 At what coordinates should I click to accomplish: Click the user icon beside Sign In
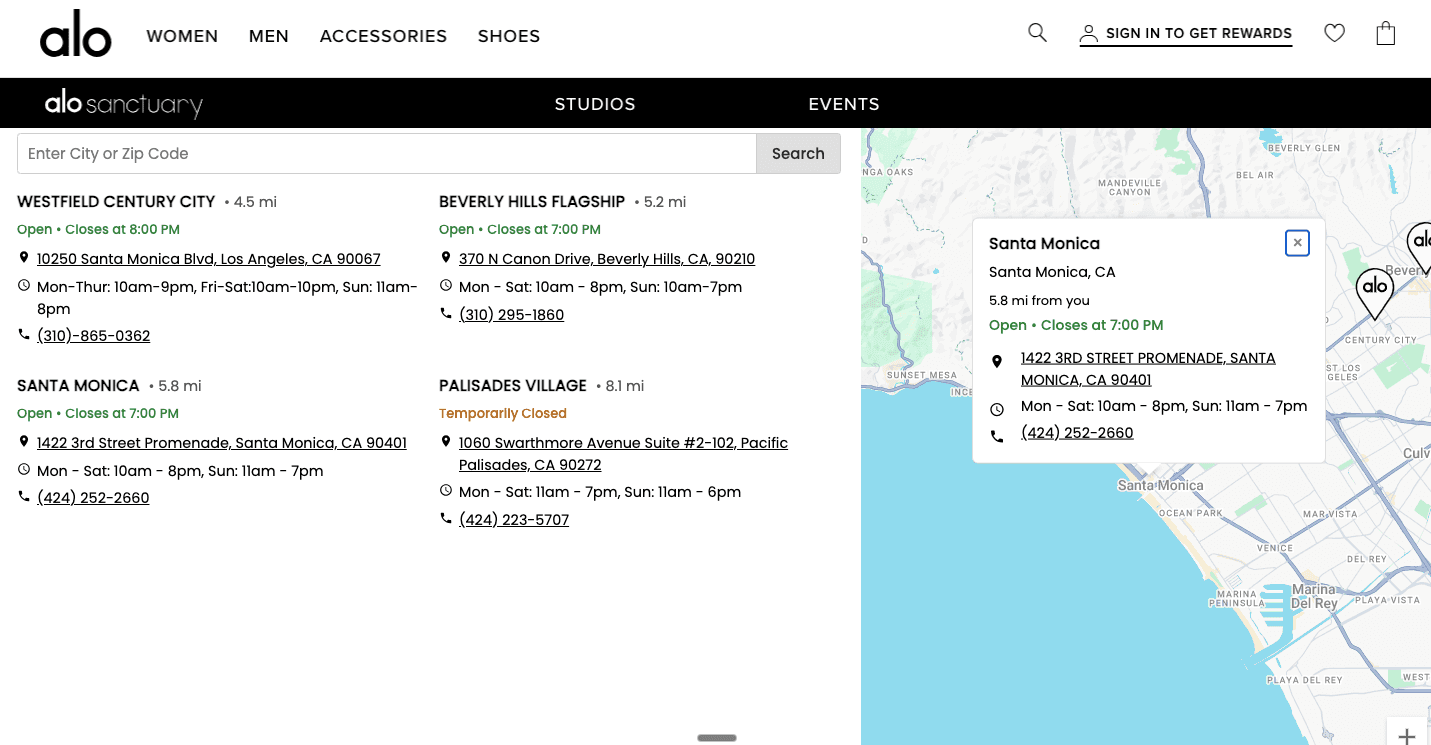pos(1089,34)
